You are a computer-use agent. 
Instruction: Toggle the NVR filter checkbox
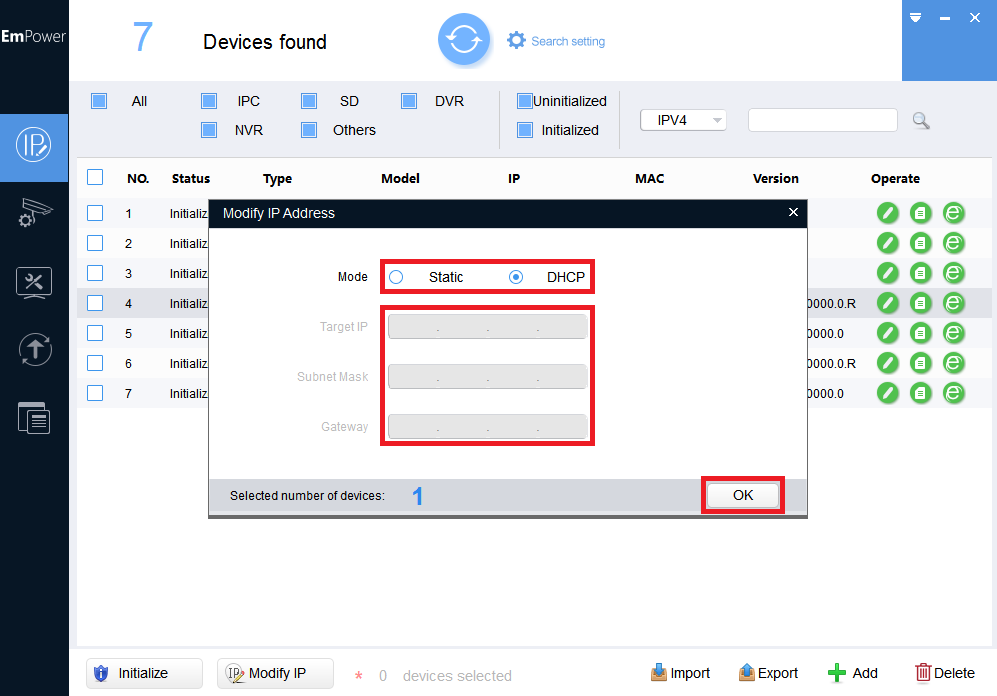coord(209,130)
